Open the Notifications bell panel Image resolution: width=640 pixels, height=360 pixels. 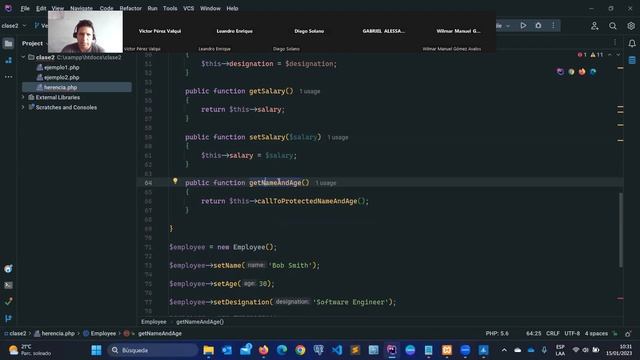click(632, 43)
